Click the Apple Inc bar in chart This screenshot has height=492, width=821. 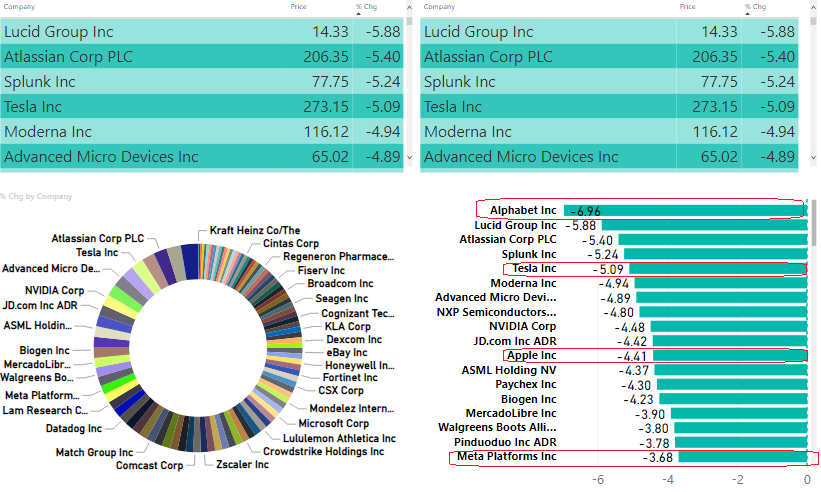click(730, 355)
